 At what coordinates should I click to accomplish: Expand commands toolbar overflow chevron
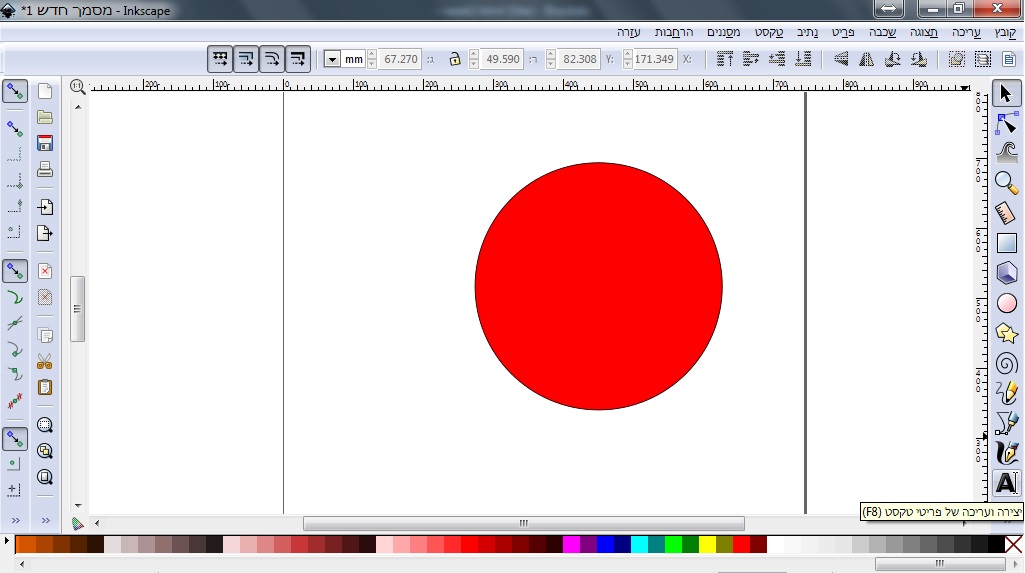45,521
